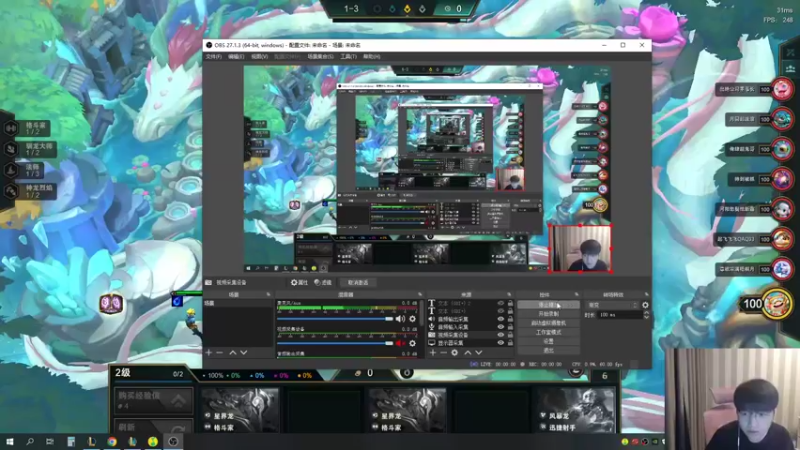Mute the microphone channel speaker icon
800x450 pixels.
401,319
